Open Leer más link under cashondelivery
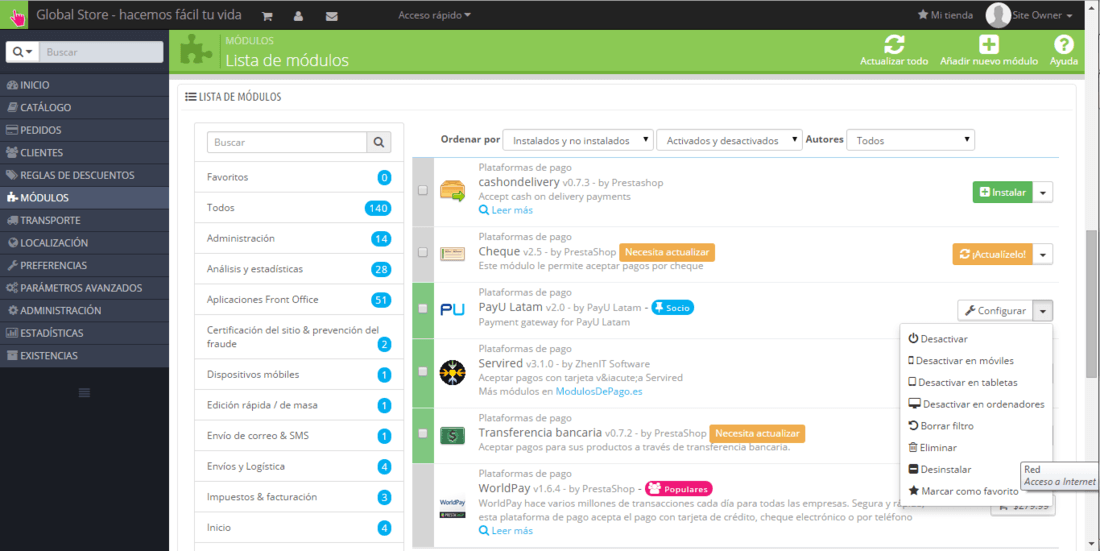 tap(506, 210)
